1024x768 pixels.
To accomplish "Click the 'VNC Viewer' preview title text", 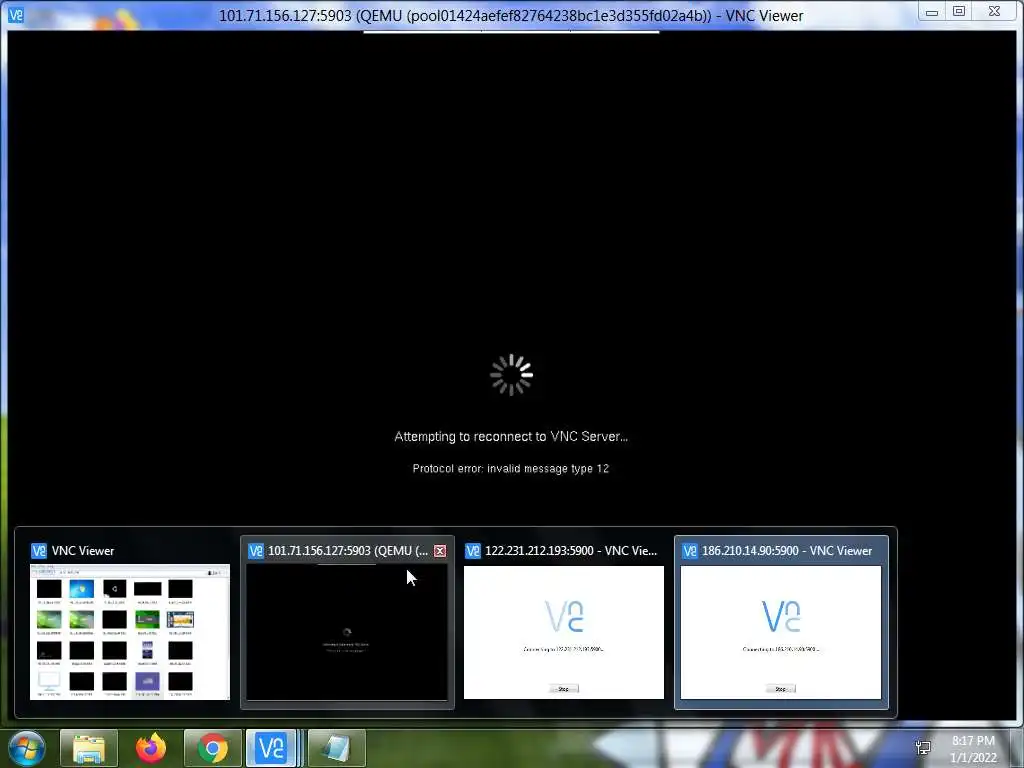I will (83, 551).
